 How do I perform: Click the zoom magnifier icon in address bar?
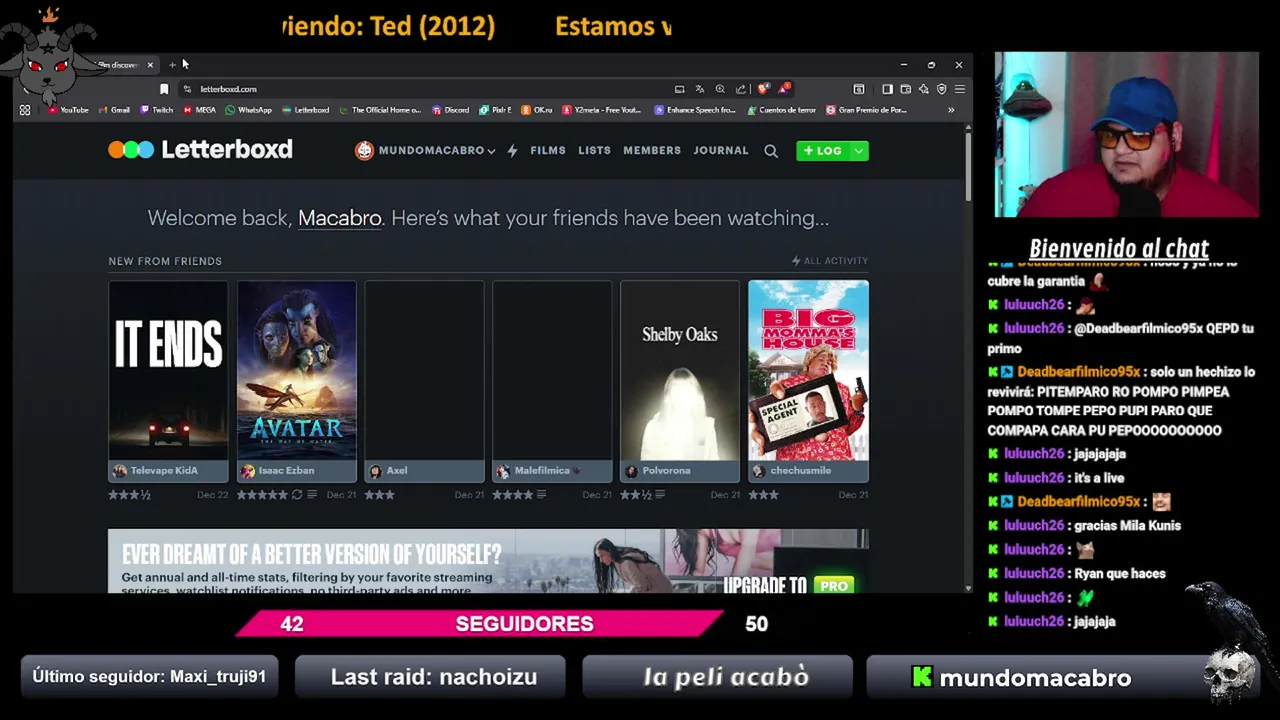tap(720, 89)
